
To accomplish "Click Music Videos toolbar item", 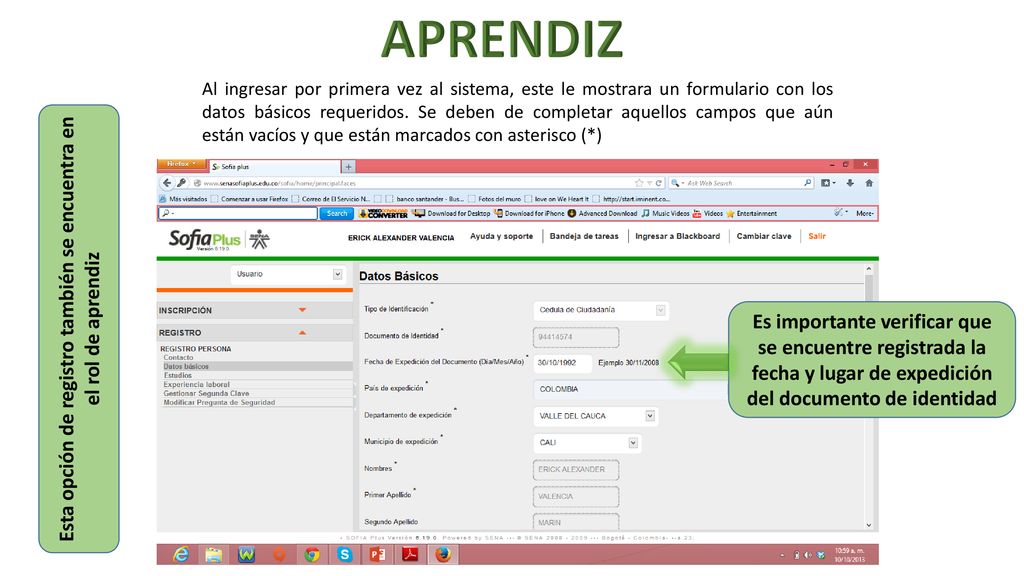I will [x=665, y=214].
